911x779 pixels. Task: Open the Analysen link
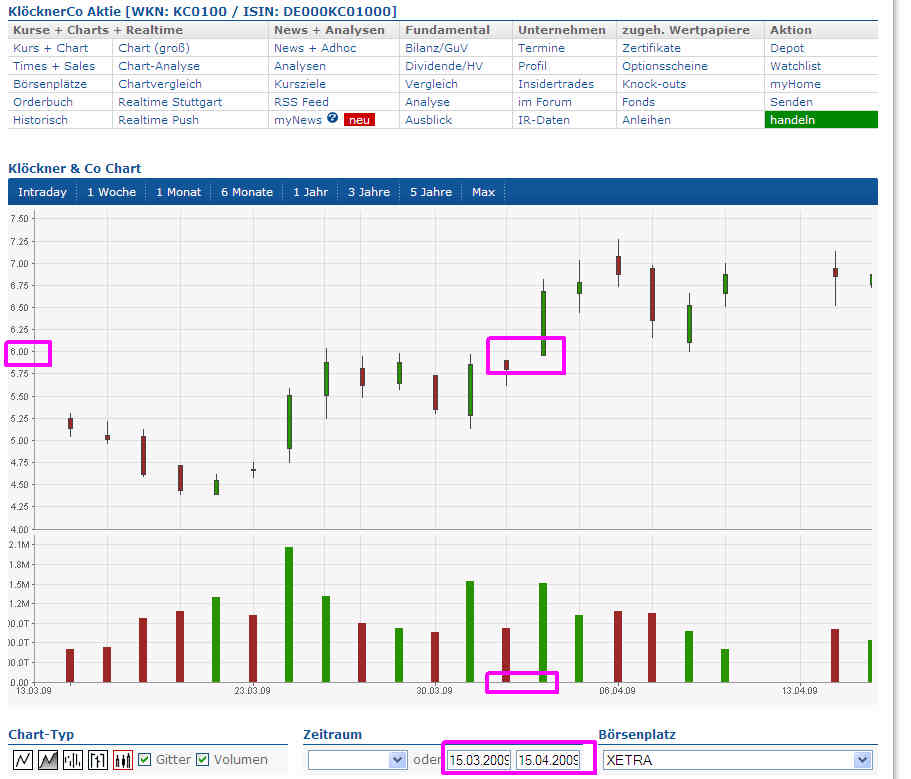coord(300,66)
